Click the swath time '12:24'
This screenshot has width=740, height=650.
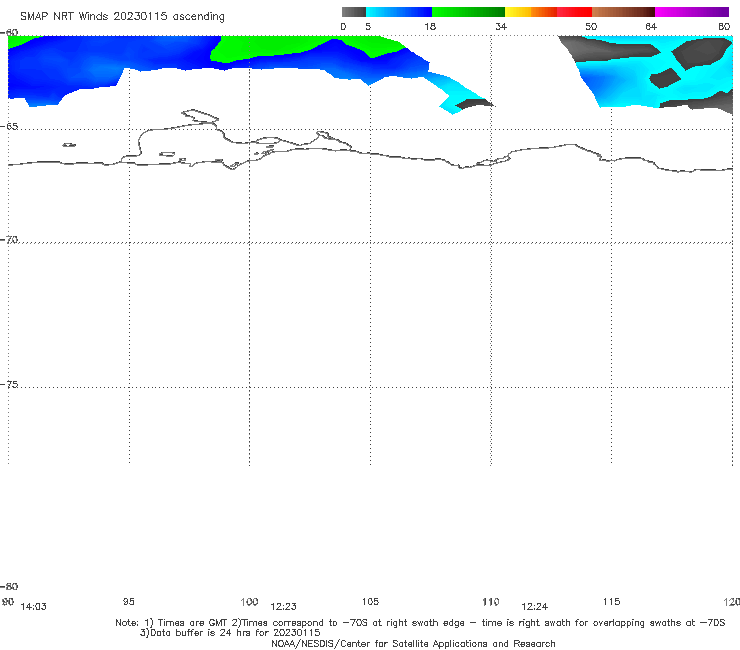pos(534,607)
